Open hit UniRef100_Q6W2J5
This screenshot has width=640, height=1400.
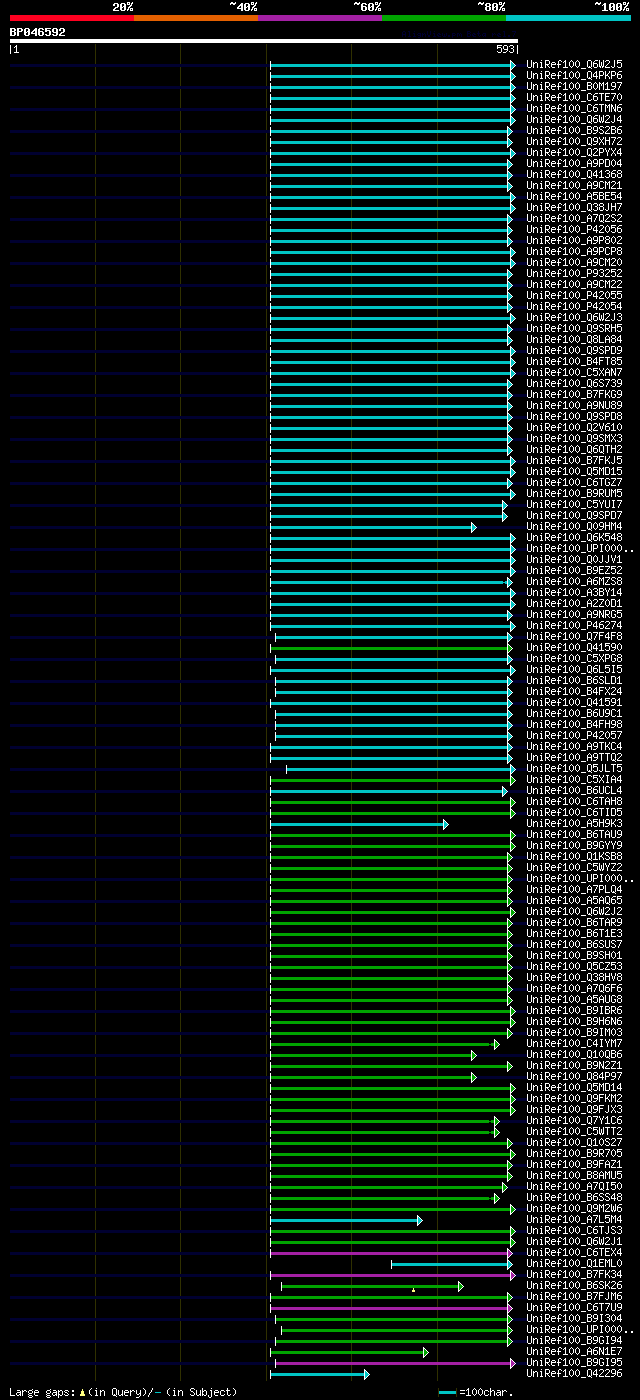(x=574, y=64)
